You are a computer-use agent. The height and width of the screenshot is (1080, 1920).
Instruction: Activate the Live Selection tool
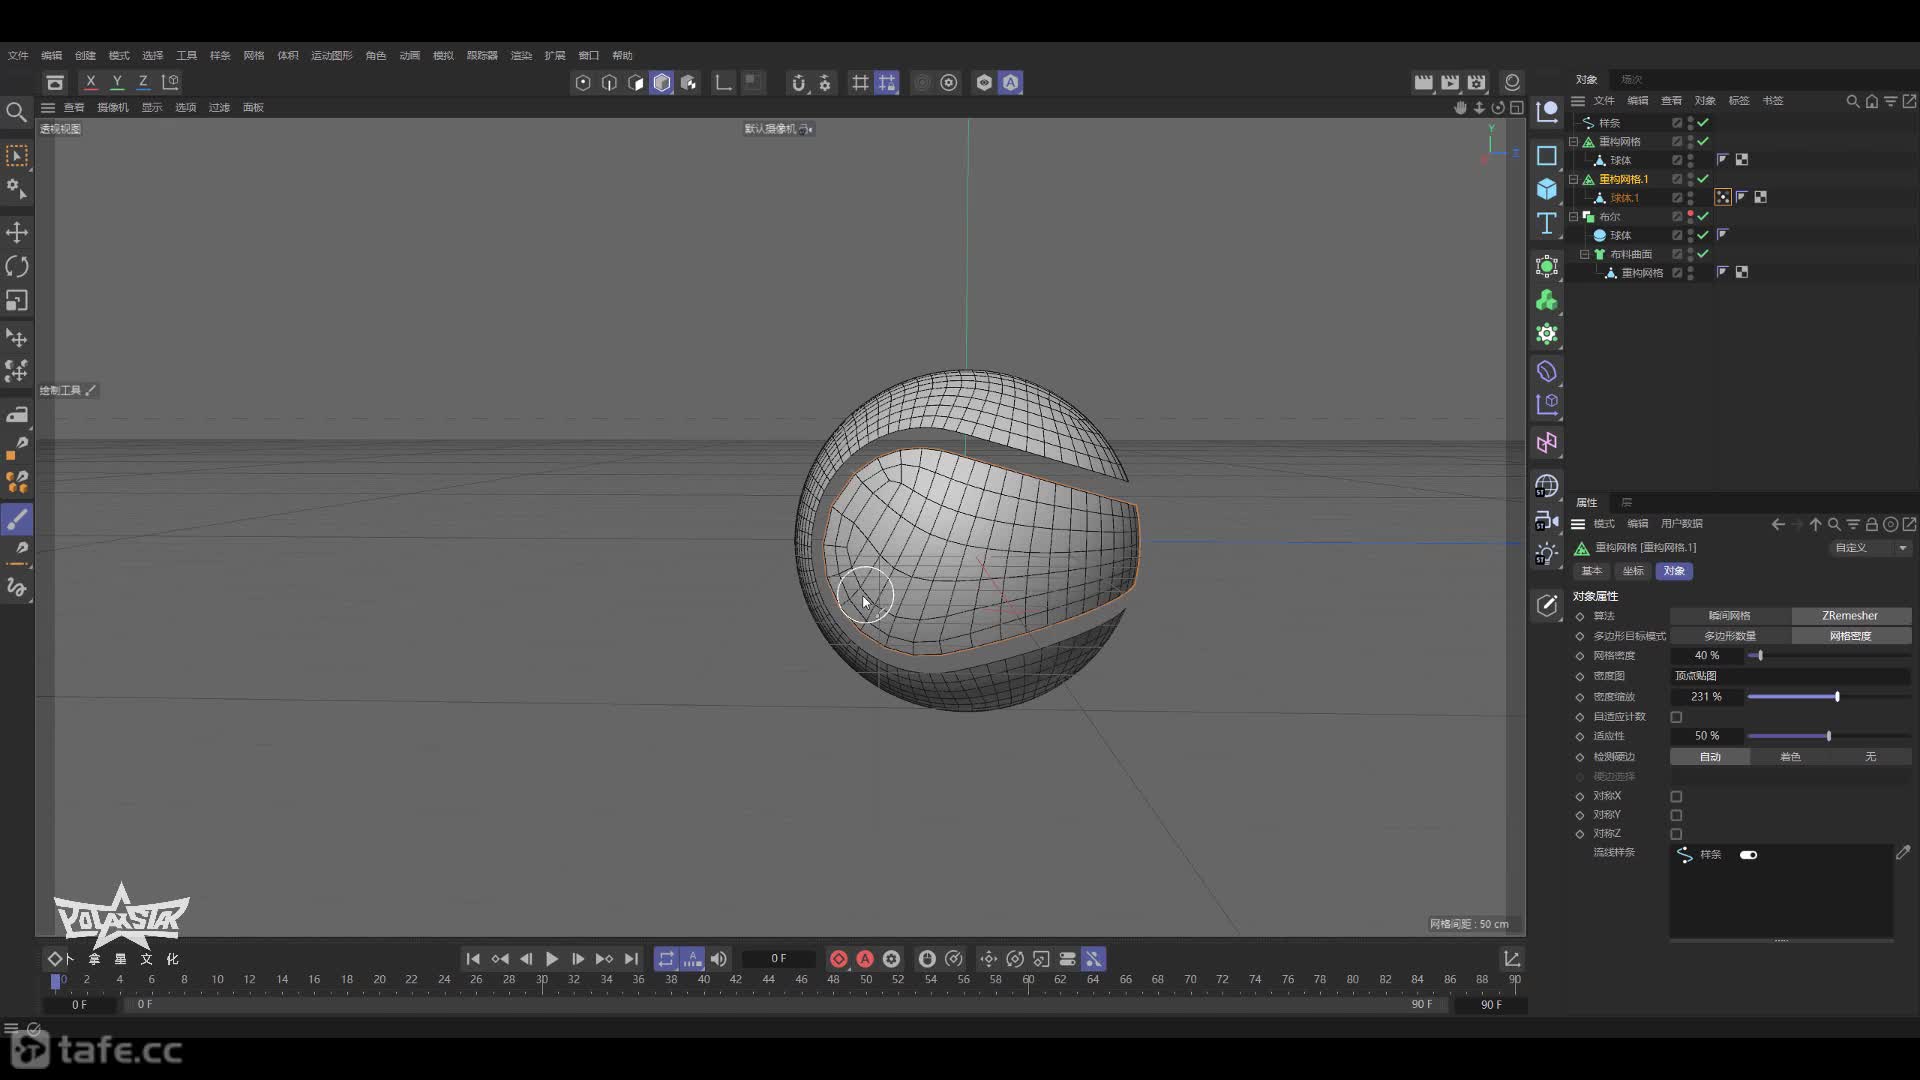coord(17,156)
